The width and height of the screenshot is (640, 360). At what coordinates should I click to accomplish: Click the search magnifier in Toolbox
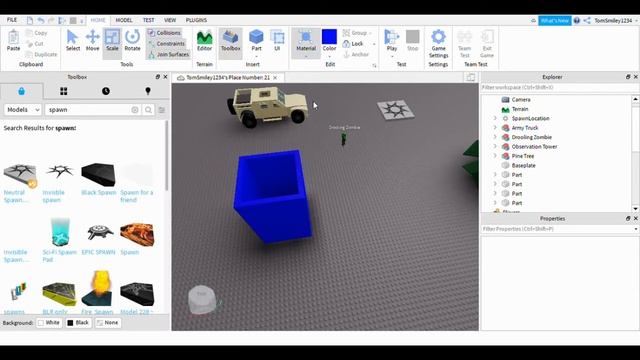148,110
